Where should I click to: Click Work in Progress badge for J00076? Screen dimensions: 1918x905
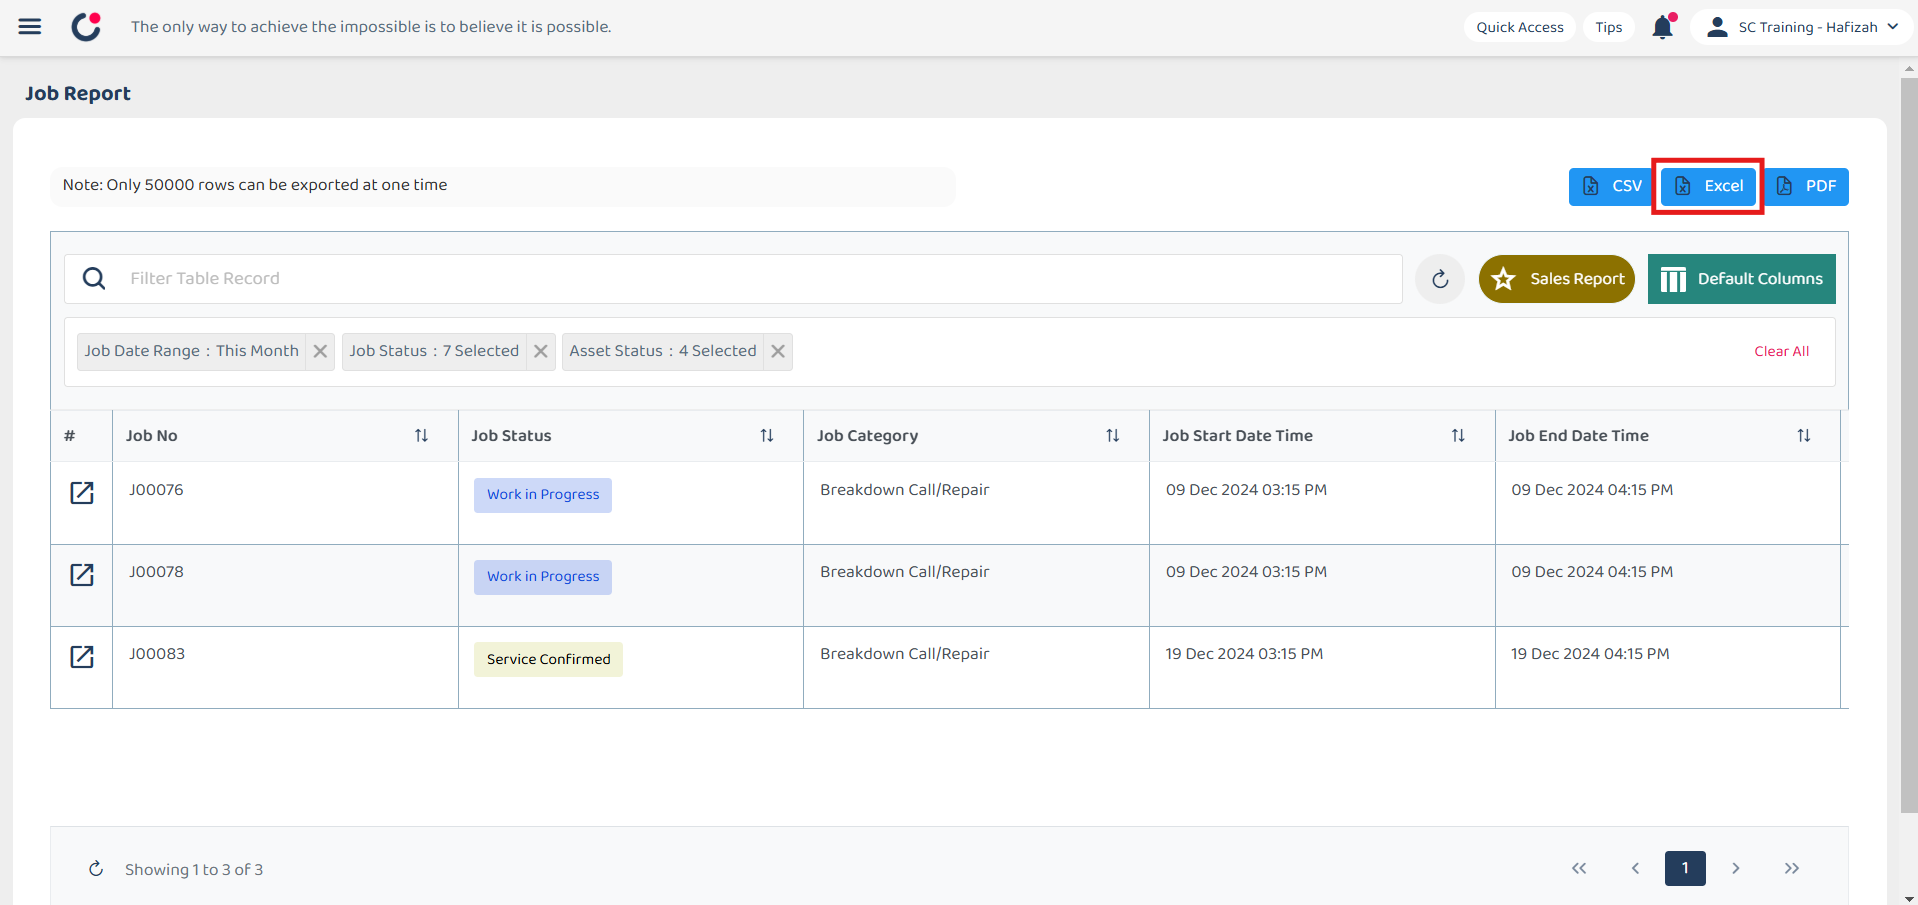point(543,495)
